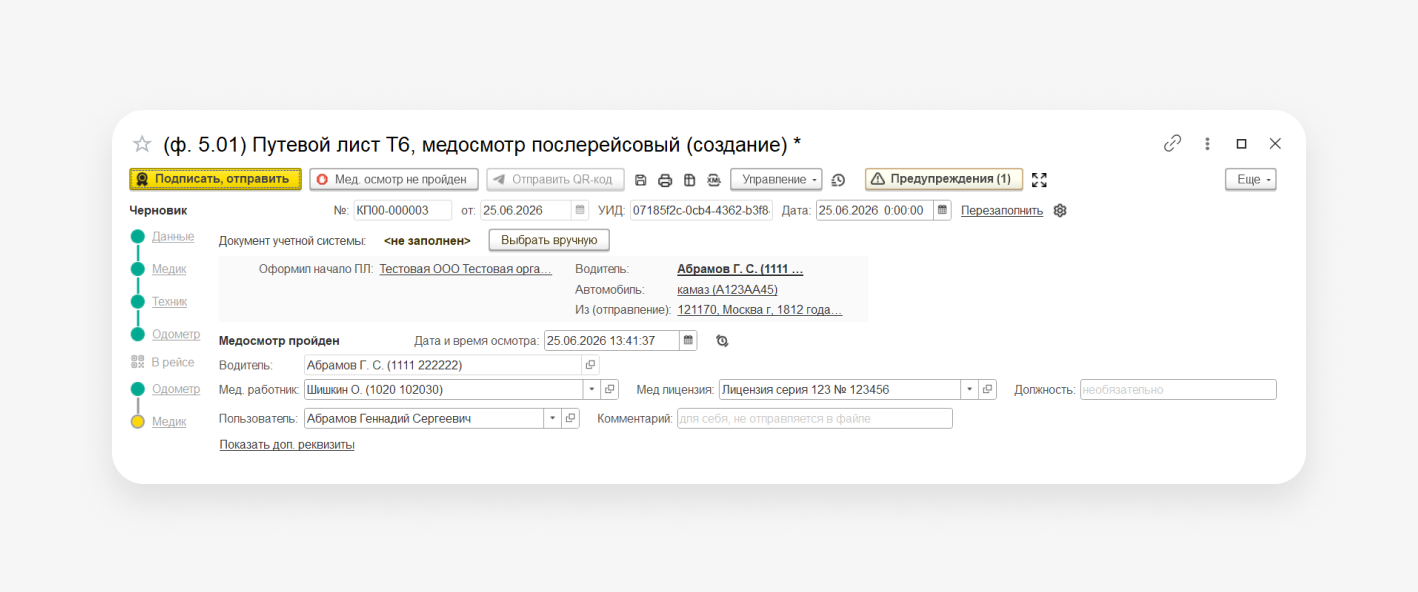
Task: Go to first Одометр step above В рейсе
Action: tap(176, 334)
